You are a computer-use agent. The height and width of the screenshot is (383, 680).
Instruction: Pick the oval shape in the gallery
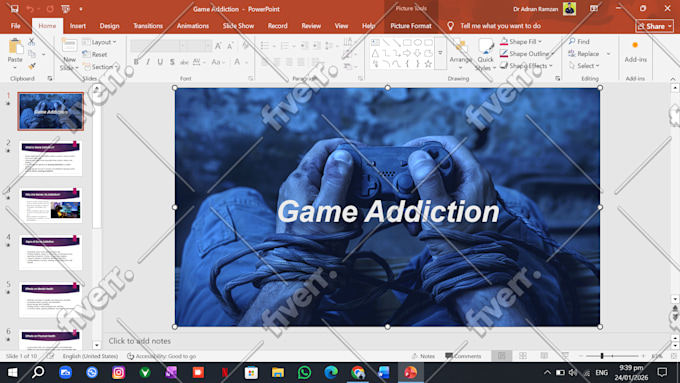[x=418, y=43]
